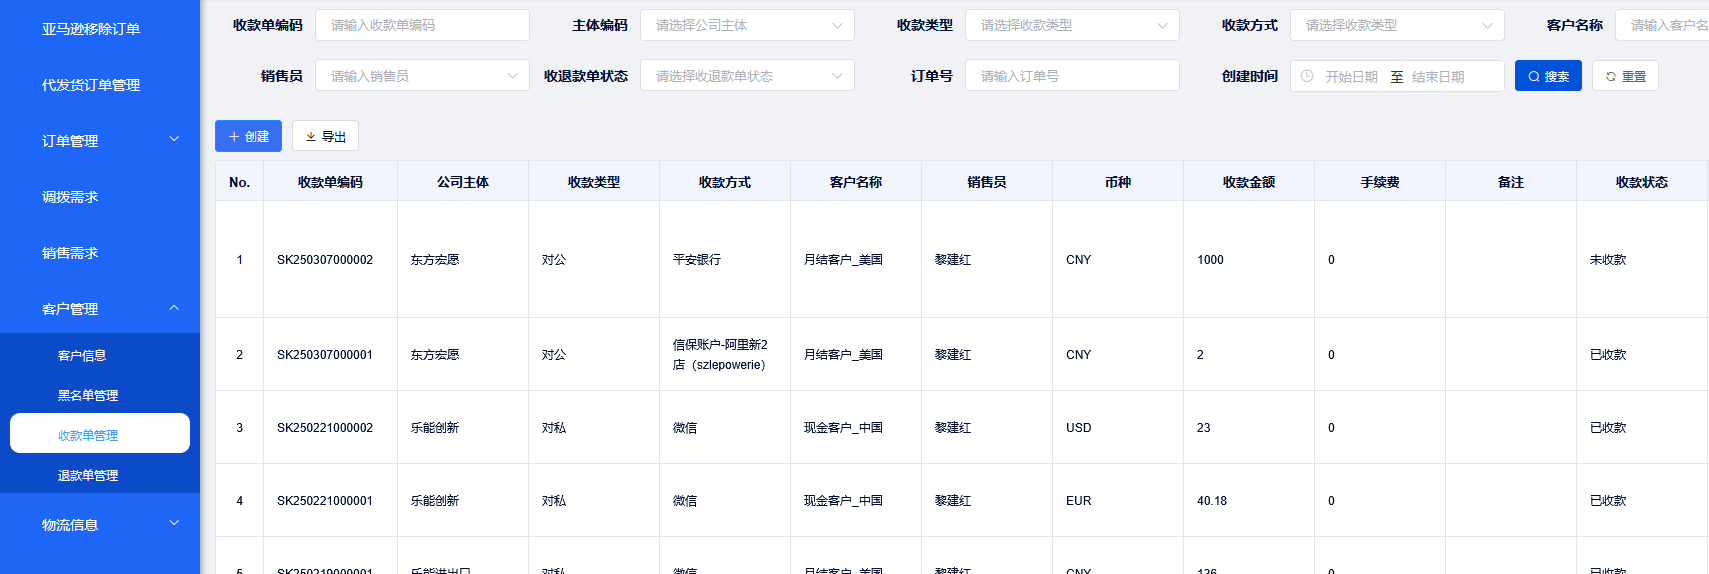
Task: Expand the 物流信息 sidebar menu
Action: tap(100, 525)
